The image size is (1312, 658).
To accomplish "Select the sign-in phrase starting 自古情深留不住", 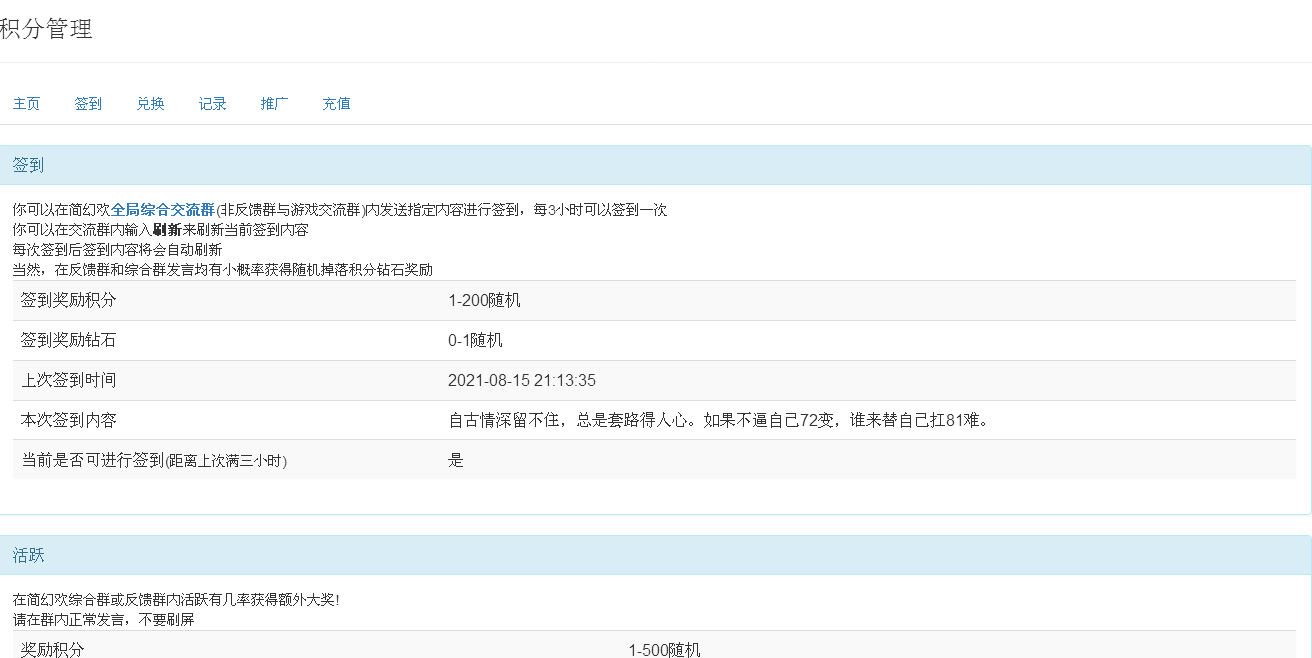I will [x=719, y=420].
